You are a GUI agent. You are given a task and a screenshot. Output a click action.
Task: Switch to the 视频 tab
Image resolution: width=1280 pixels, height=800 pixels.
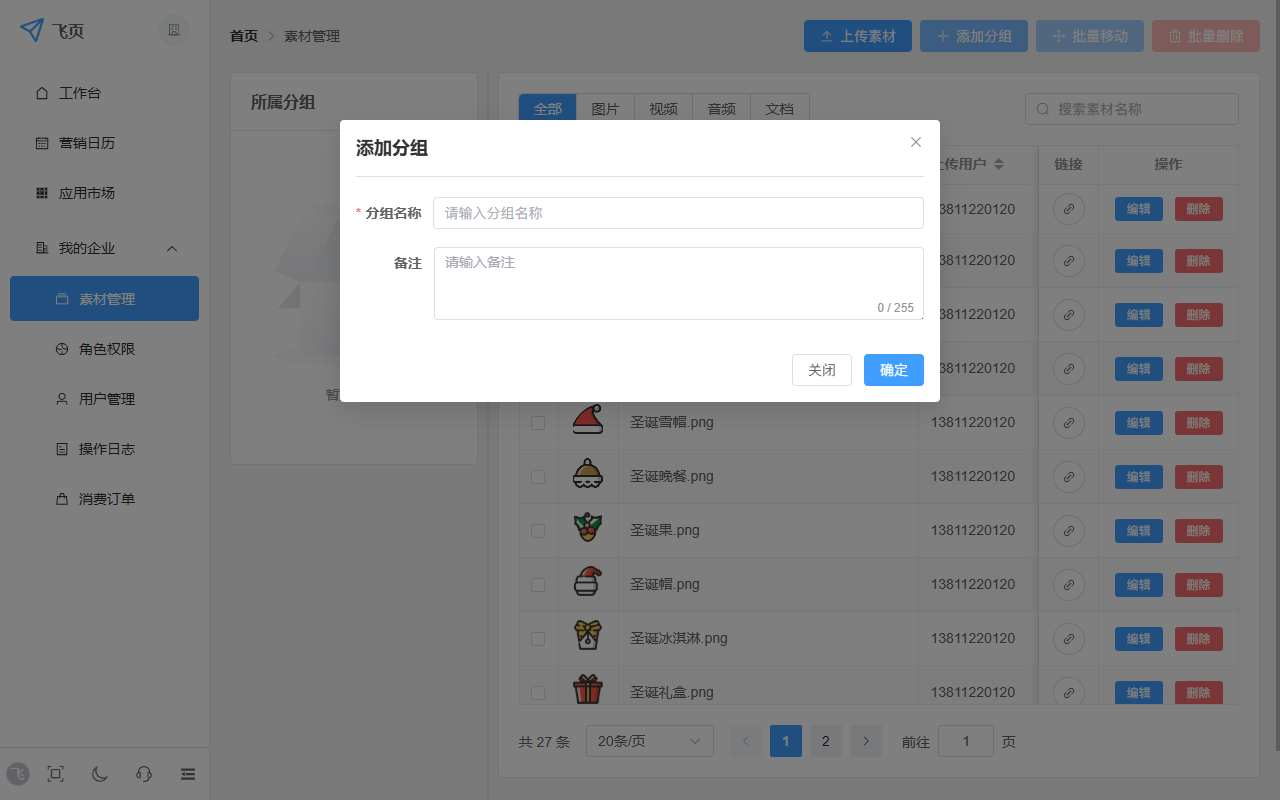(x=663, y=108)
